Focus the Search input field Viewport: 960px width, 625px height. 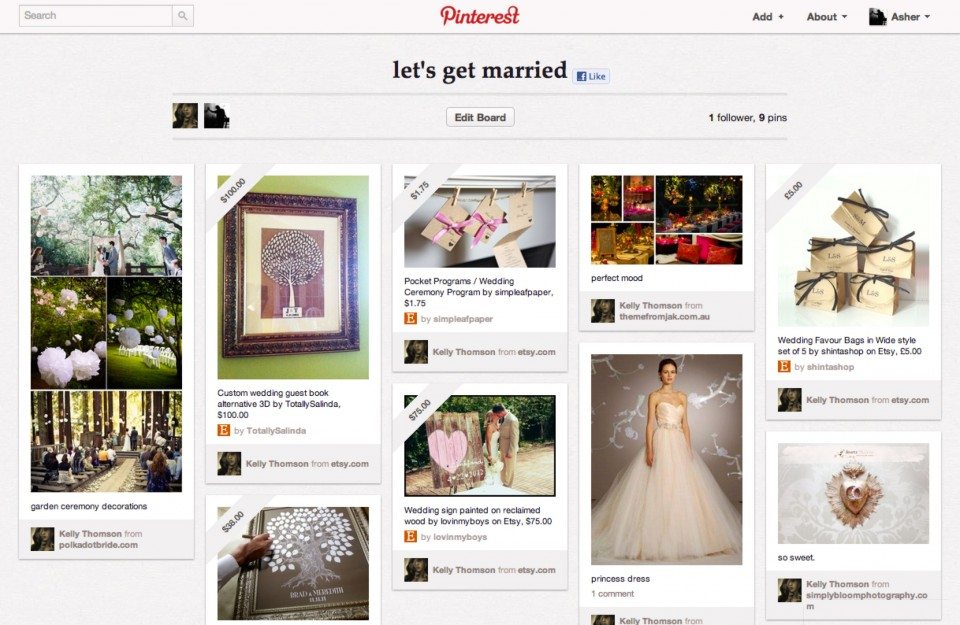pyautogui.click(x=96, y=16)
